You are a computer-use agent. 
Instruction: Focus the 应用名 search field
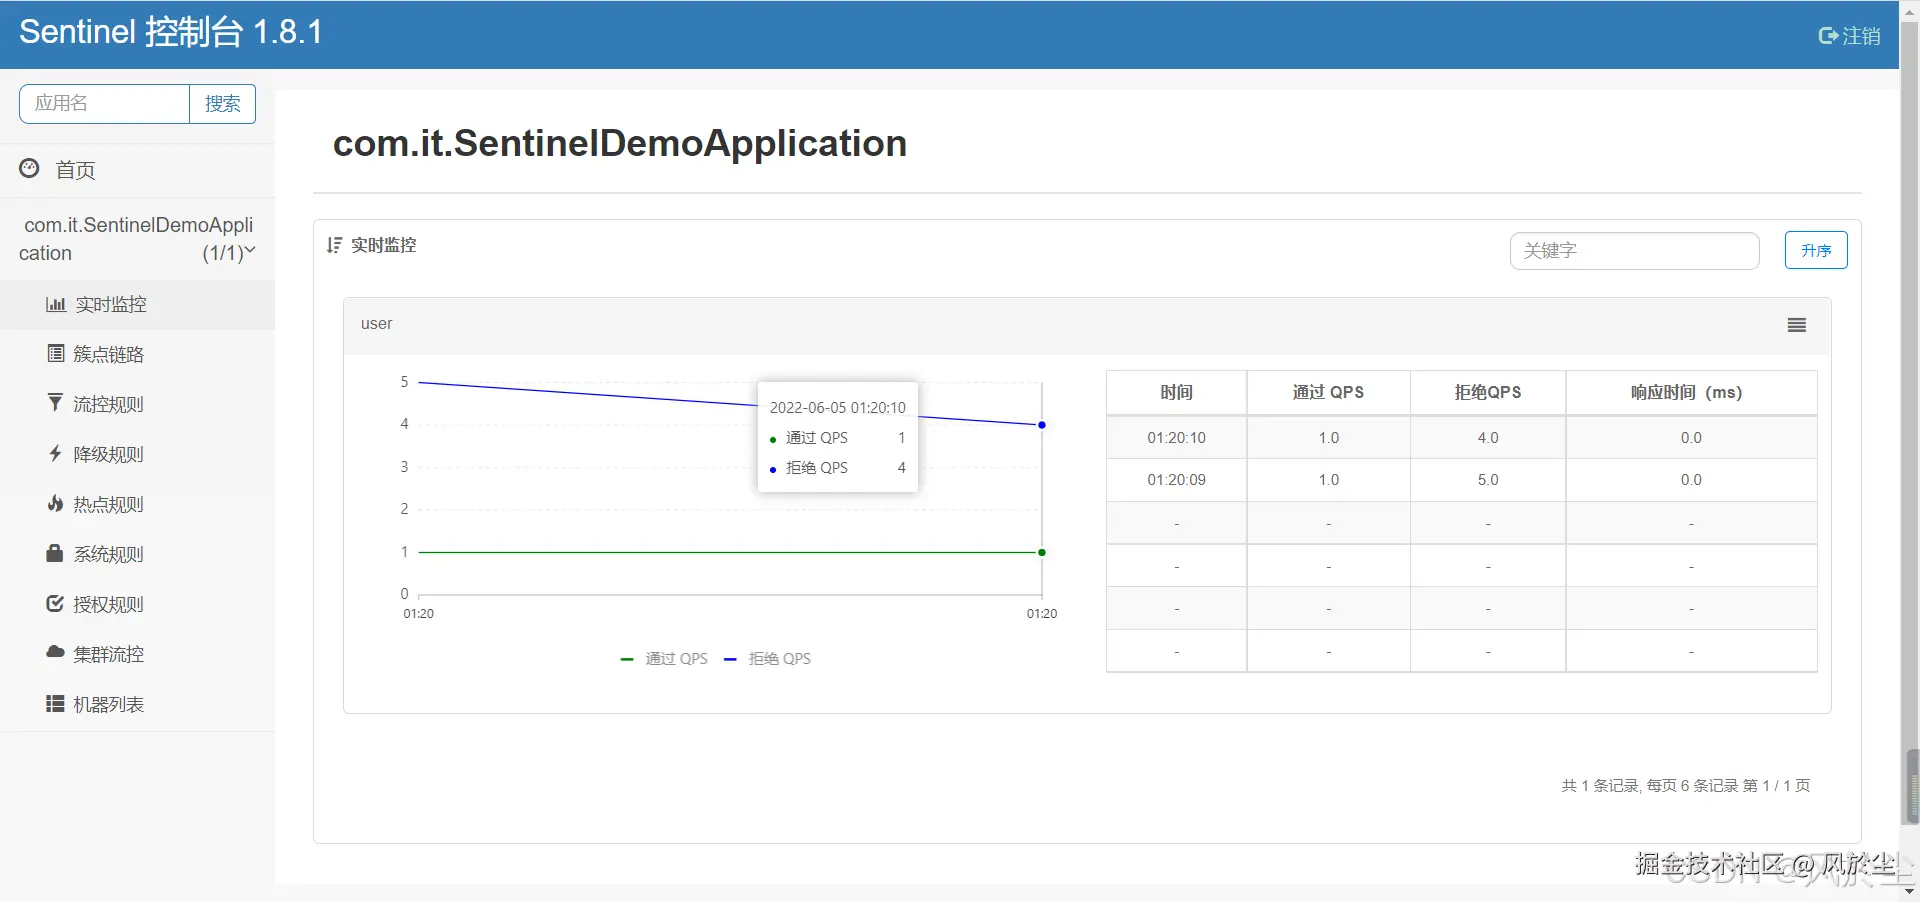(105, 104)
